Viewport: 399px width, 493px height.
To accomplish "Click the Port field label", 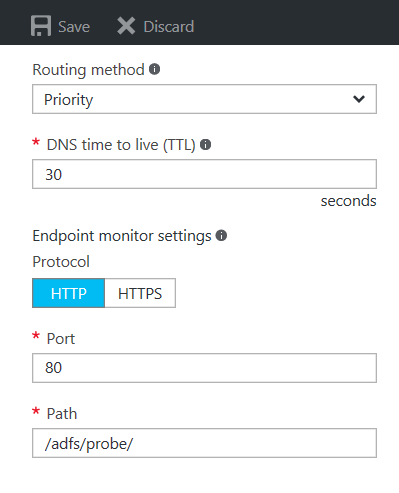I will pyautogui.click(x=61, y=339).
